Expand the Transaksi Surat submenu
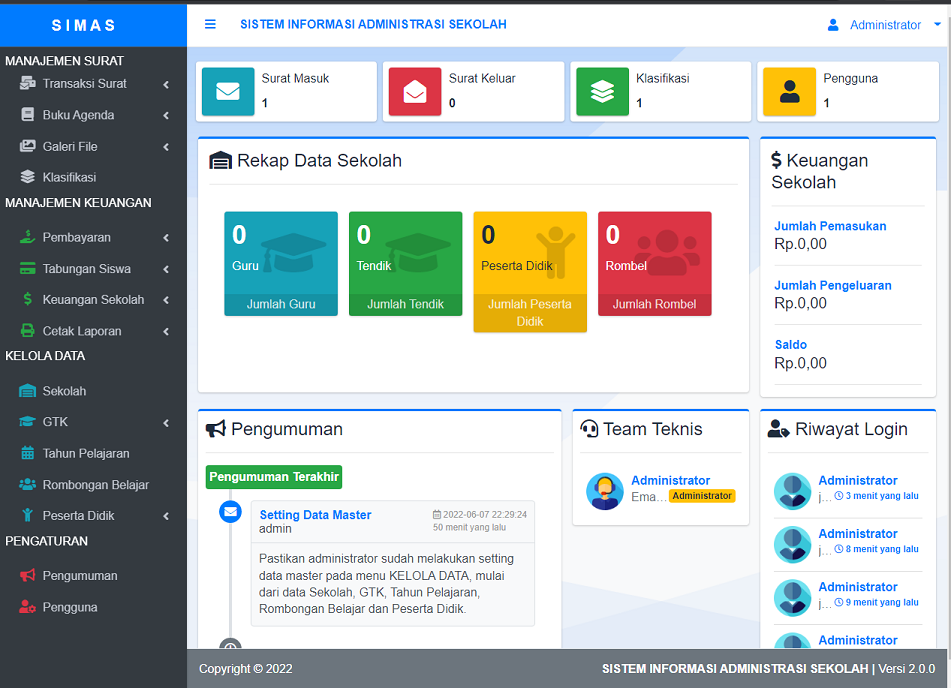The image size is (951, 688). [93, 84]
